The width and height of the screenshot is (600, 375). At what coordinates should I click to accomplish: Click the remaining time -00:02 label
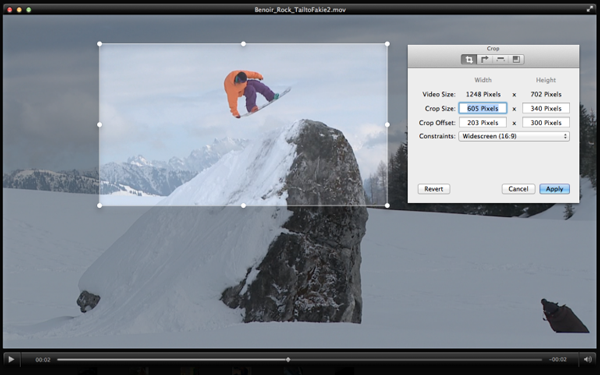(x=558, y=360)
